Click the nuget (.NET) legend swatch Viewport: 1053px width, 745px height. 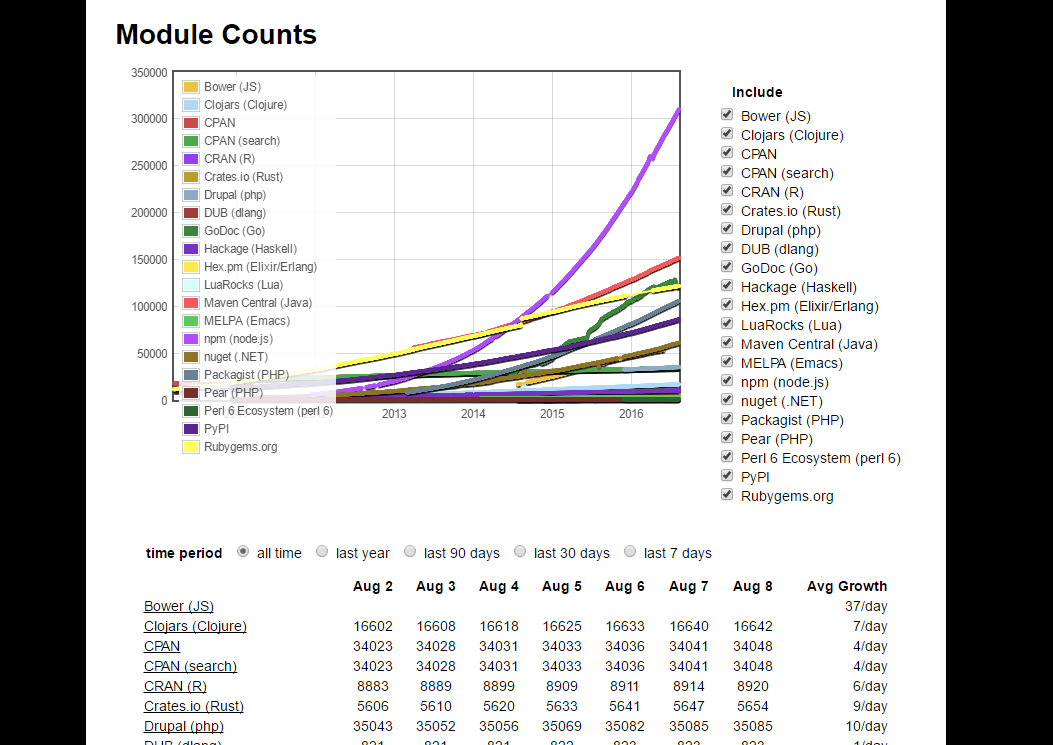pos(191,357)
